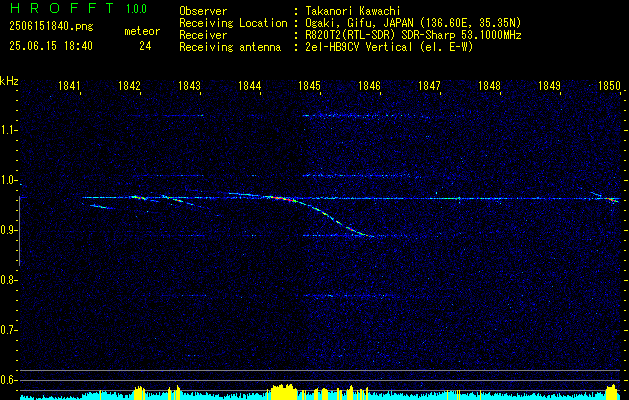Viewport: 629px width, 400px height.
Task: Click the 1850 time marker
Action: pyautogui.click(x=610, y=85)
